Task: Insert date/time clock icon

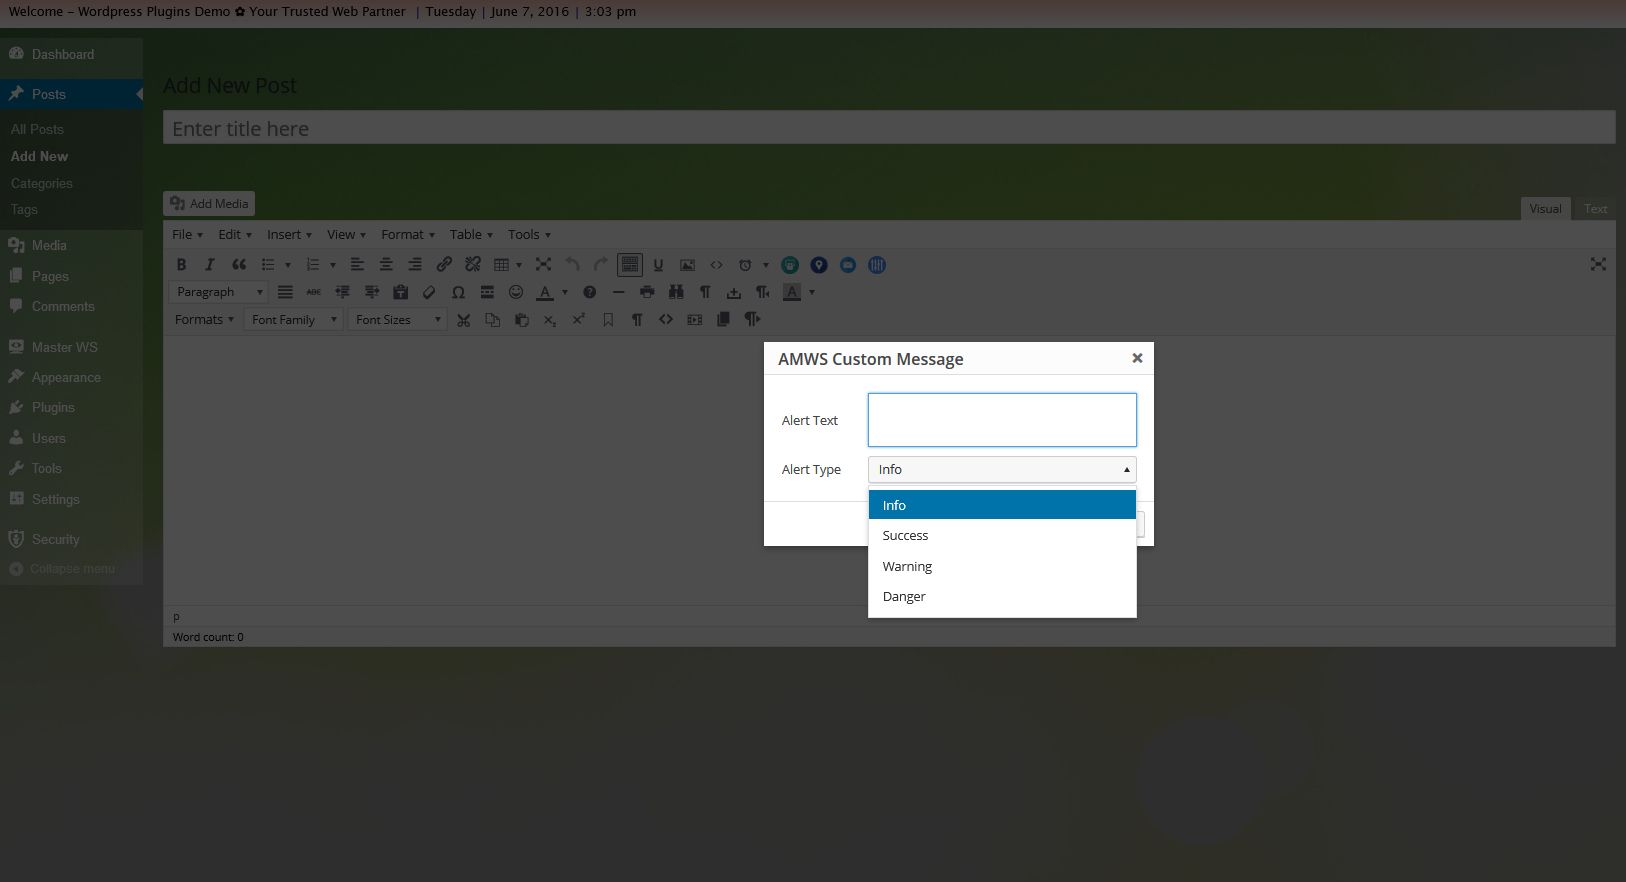Action: point(745,265)
